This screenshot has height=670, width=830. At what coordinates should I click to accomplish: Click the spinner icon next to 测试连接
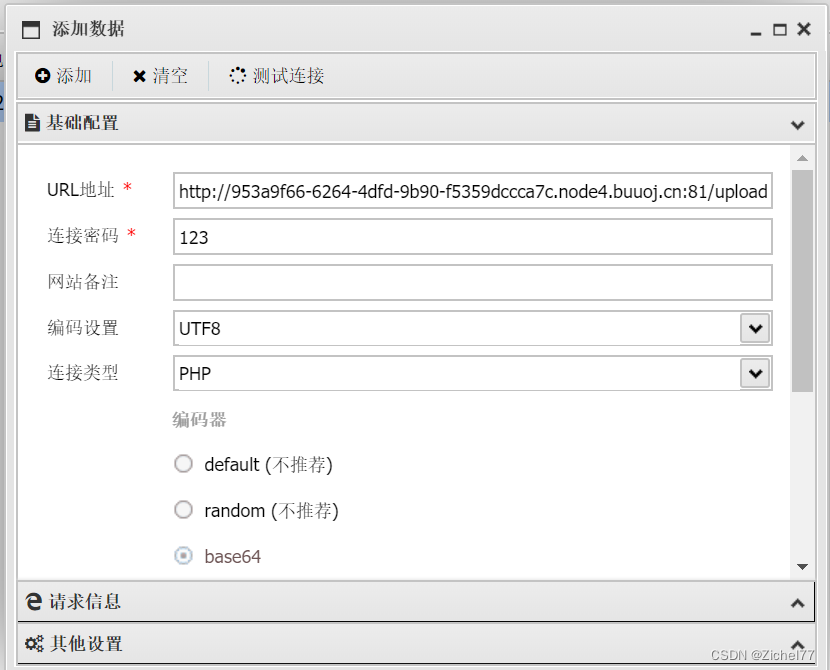tap(237, 74)
